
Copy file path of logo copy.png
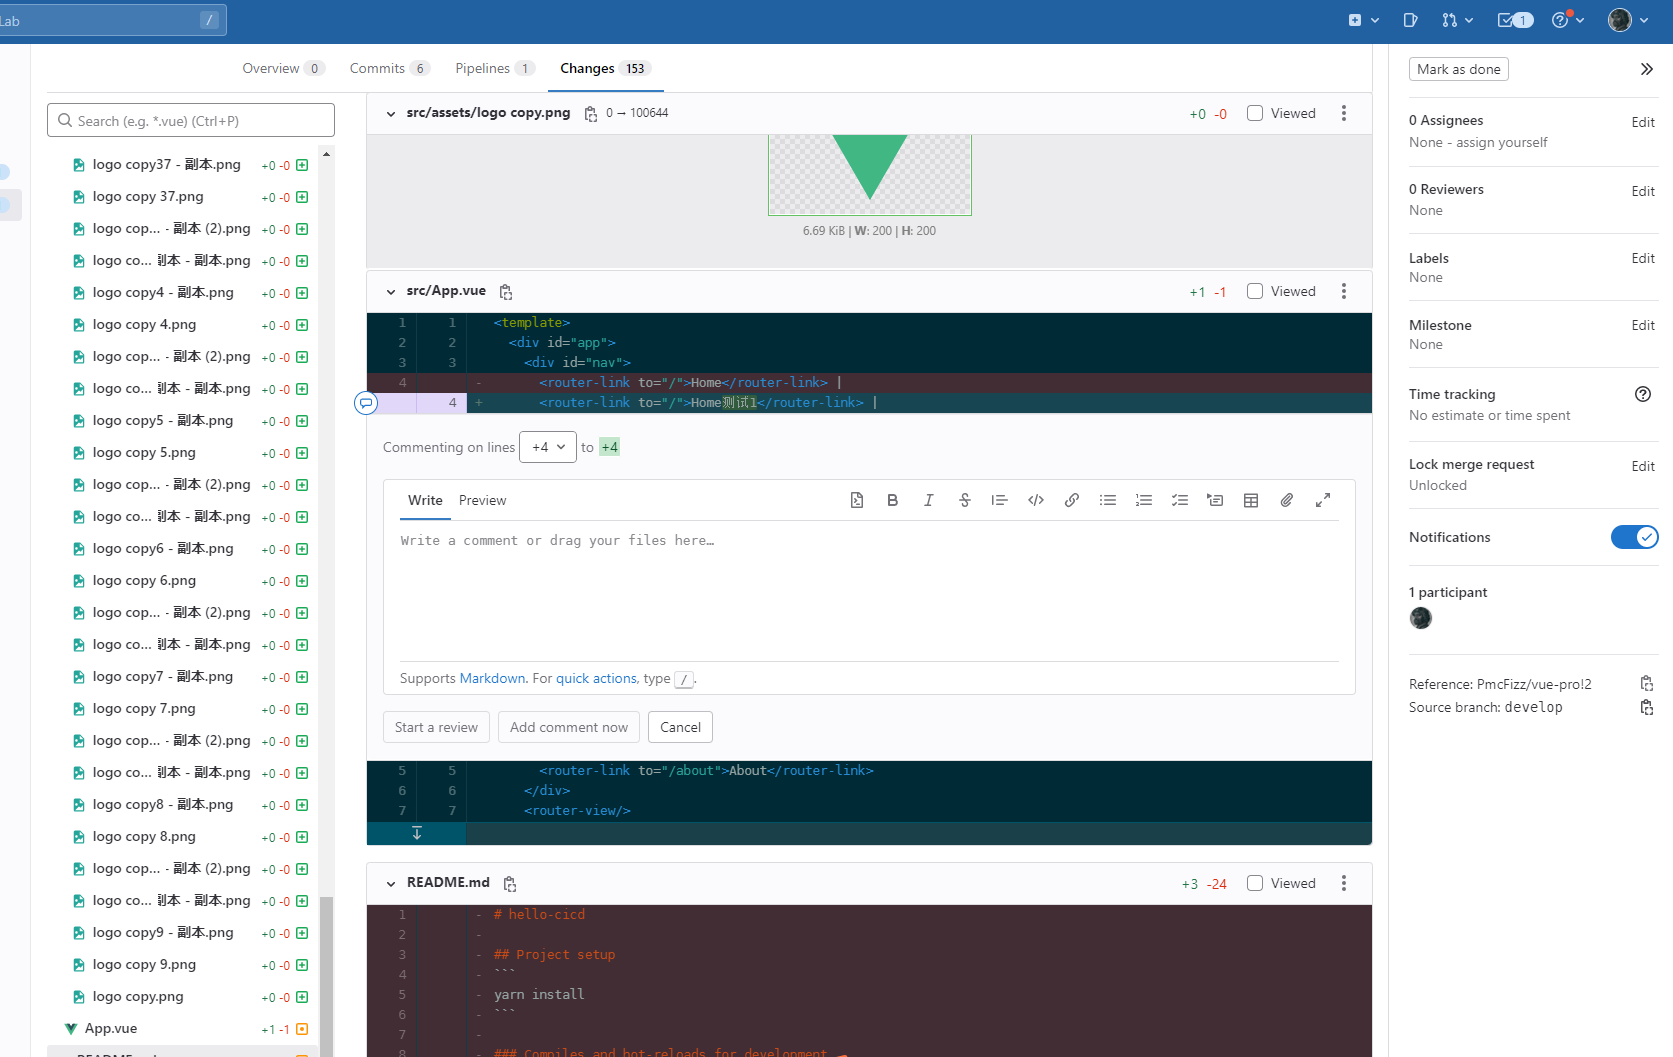[x=591, y=114]
